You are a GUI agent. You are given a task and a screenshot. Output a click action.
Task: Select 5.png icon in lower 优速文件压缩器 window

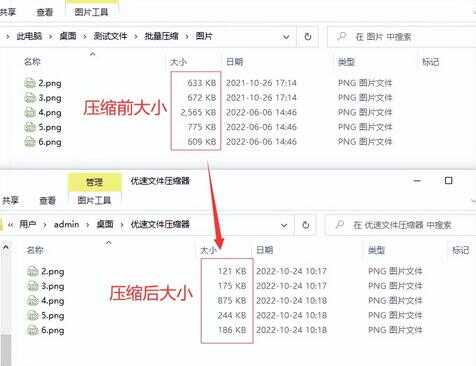click(x=33, y=315)
